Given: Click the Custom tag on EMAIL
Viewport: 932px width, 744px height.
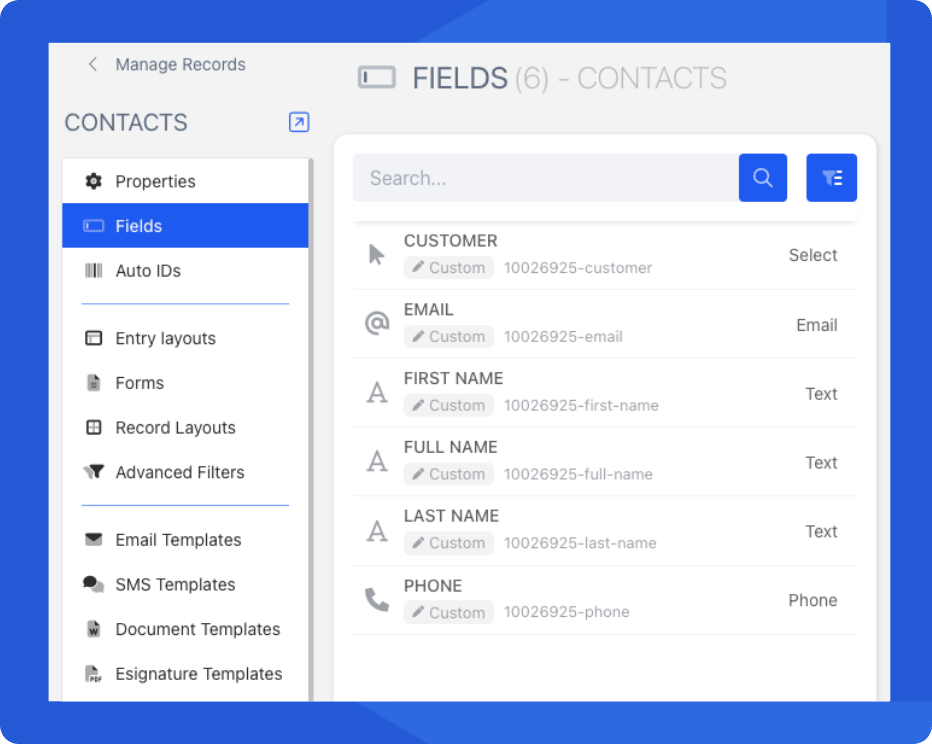Looking at the screenshot, I should tap(449, 336).
